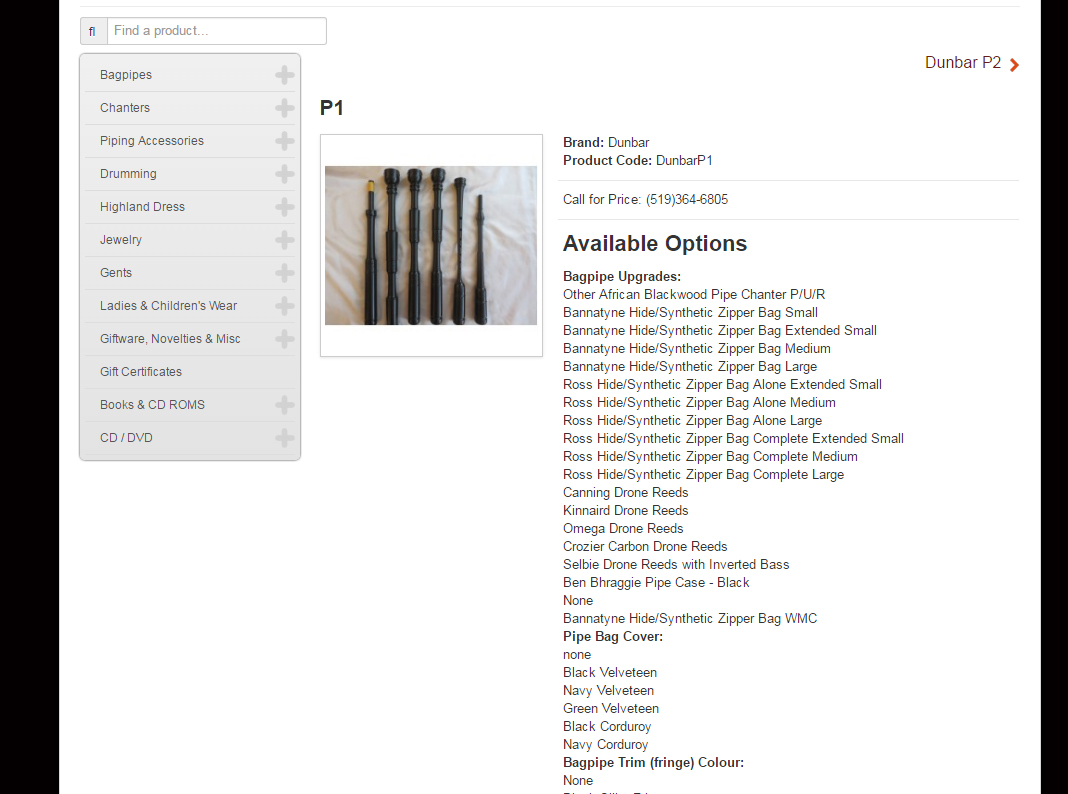Open the Bagpipes menu category
Image resolution: width=1068 pixels, height=794 pixels.
click(x=126, y=75)
